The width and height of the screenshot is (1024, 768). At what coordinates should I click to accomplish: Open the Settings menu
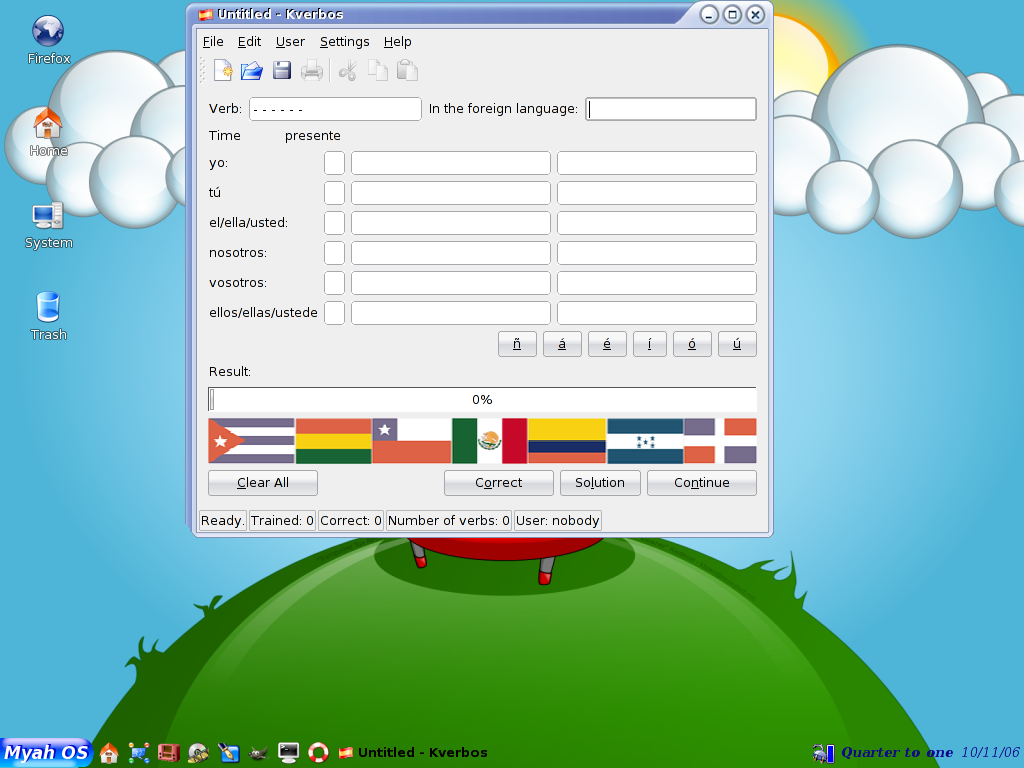click(x=344, y=42)
